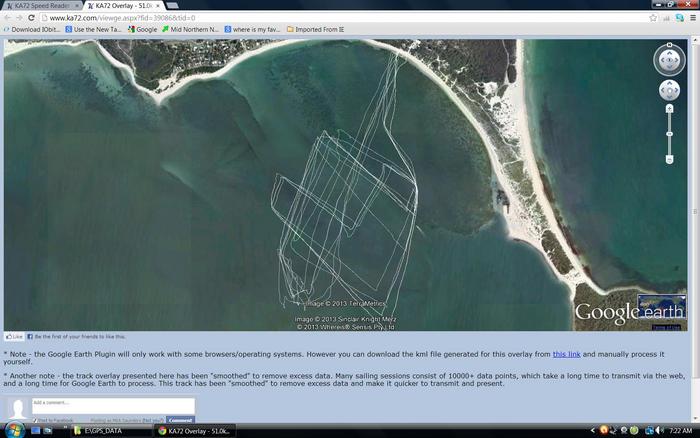Open the 'Use the New Ta...' bookmark
Image resolution: width=700 pixels, height=438 pixels.
click(93, 29)
